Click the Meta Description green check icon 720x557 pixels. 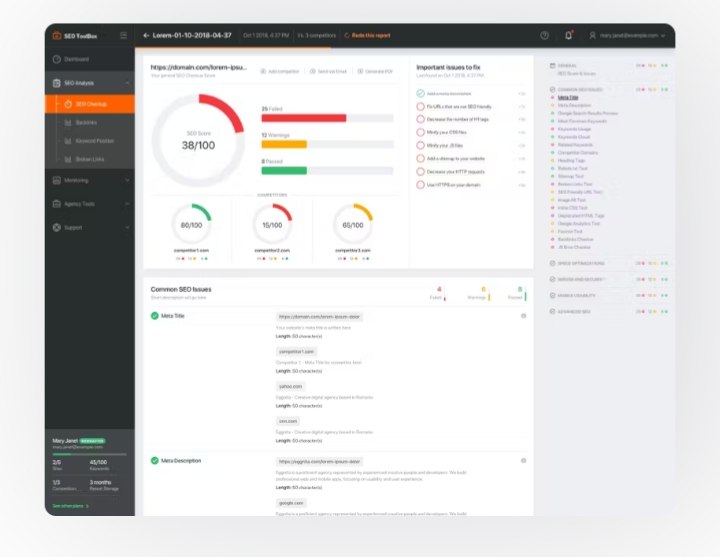pyautogui.click(x=155, y=461)
